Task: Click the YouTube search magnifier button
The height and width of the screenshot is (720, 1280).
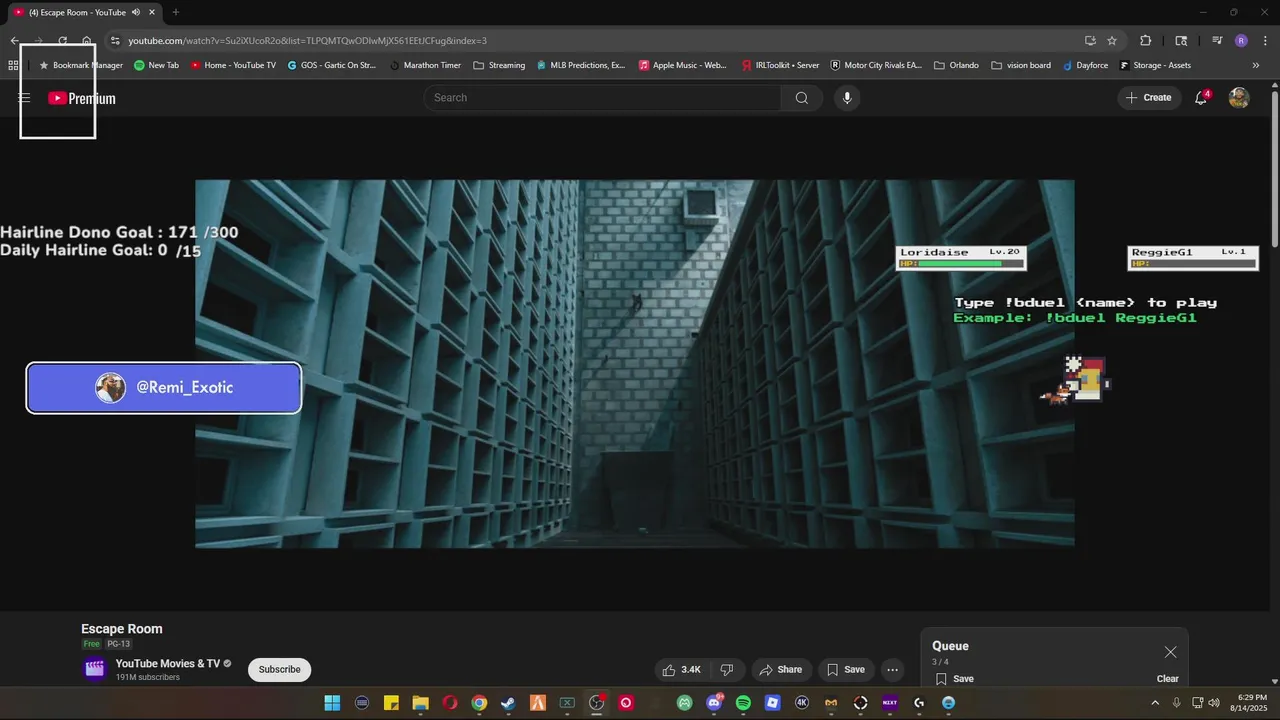Action: (x=802, y=98)
